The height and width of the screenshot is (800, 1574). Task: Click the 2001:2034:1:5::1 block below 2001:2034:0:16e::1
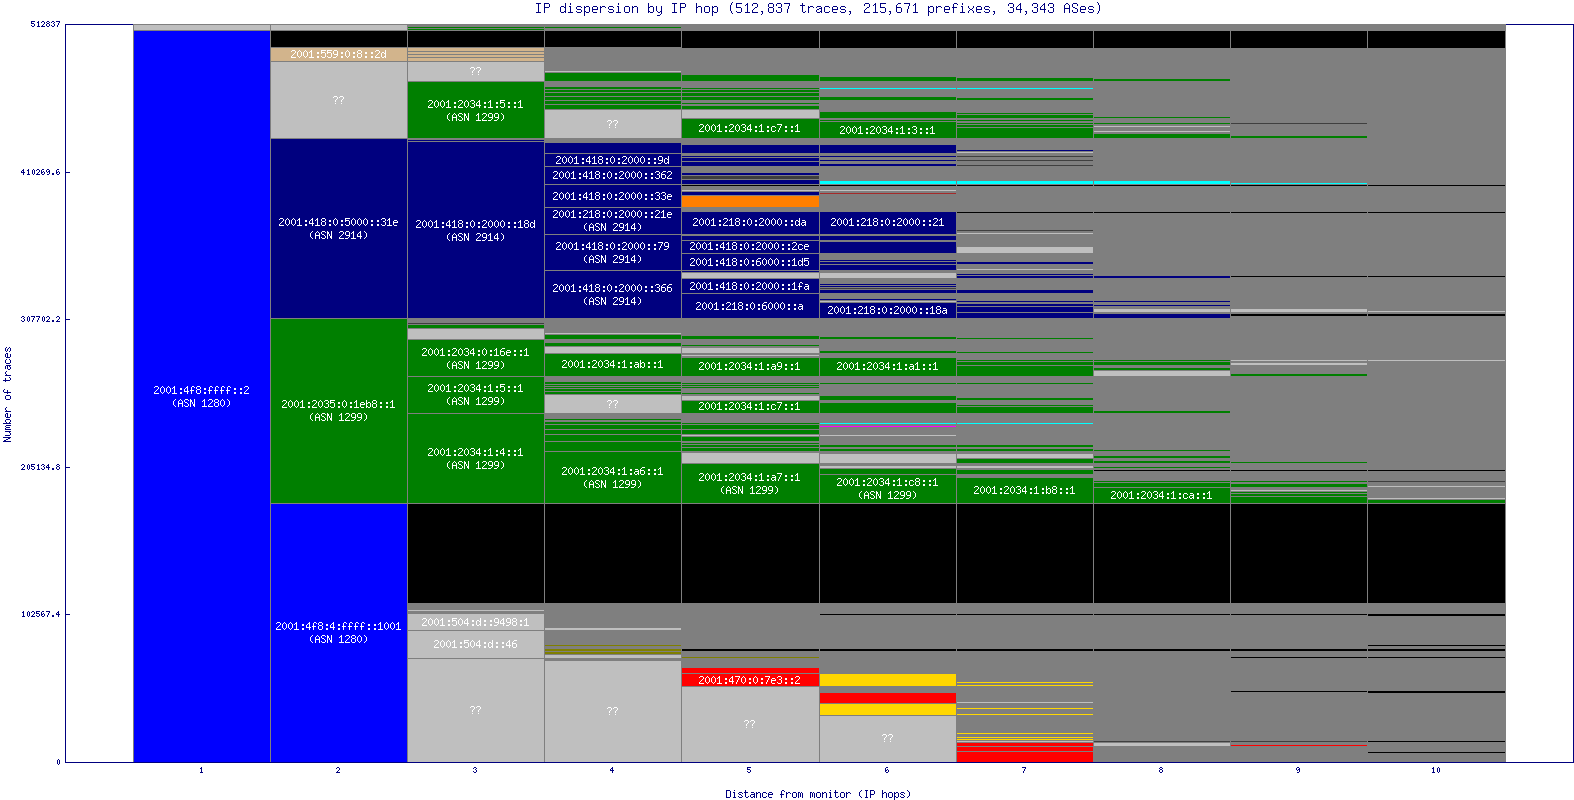point(475,394)
